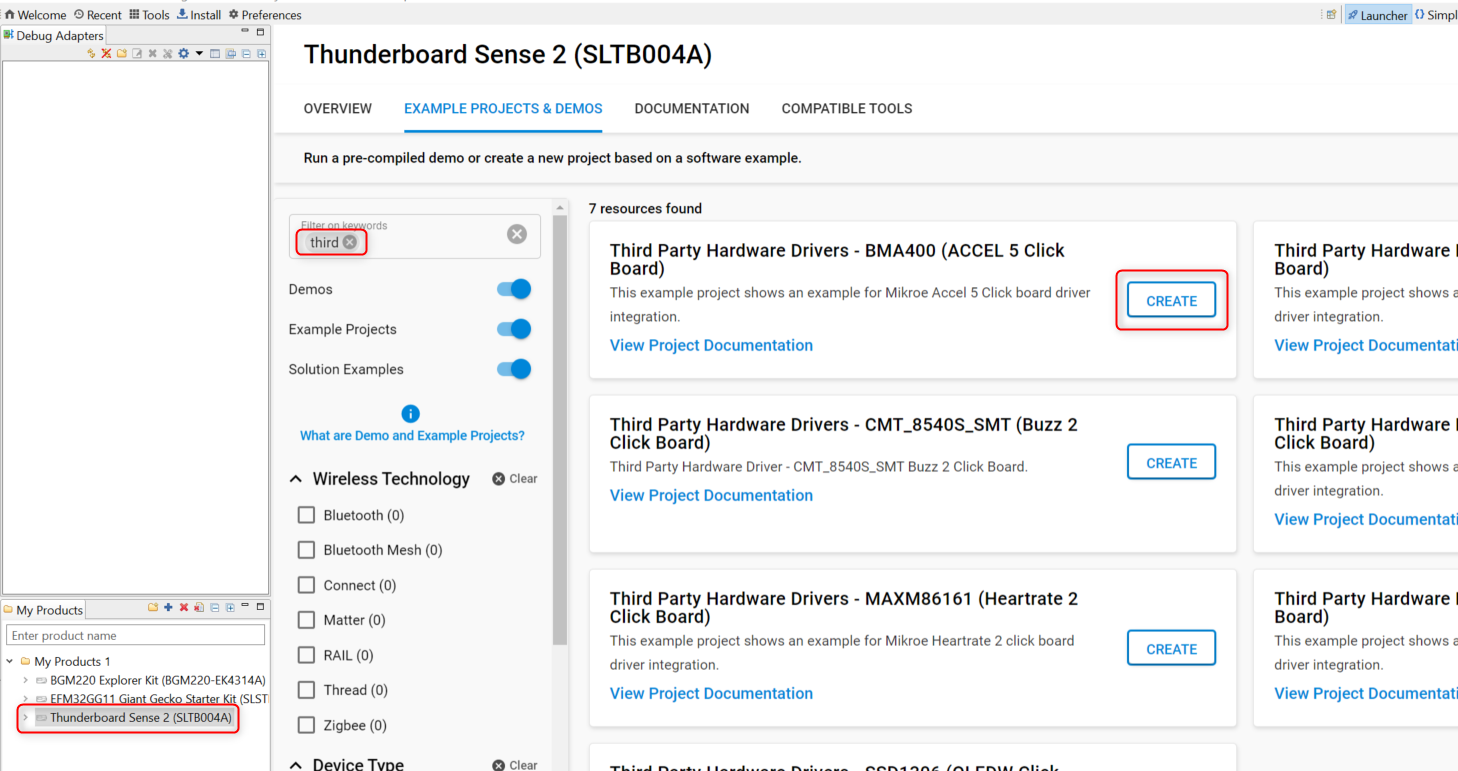This screenshot has height=771, width=1458.
Task: Click blue plus add product icon
Action: click(x=168, y=607)
